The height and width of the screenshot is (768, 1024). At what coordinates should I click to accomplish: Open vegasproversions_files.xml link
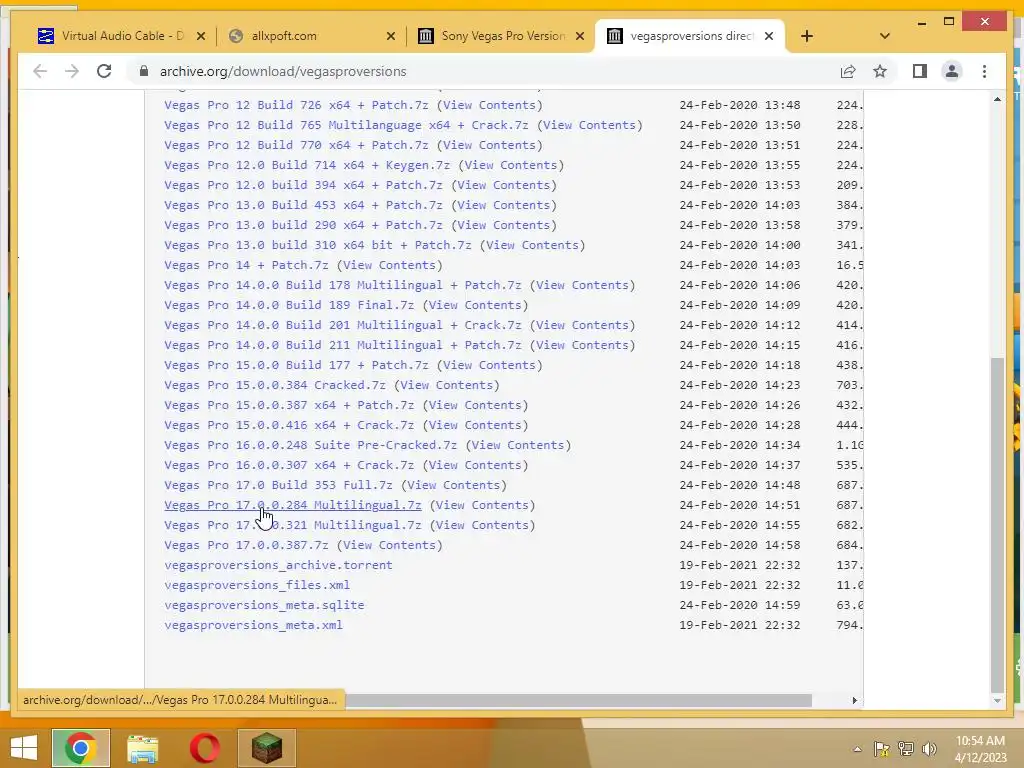[x=257, y=585]
